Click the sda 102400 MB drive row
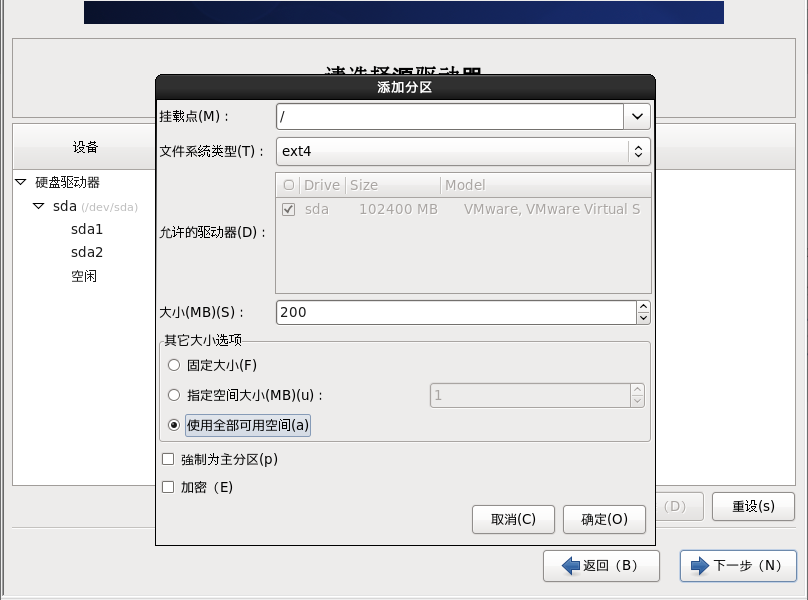This screenshot has height=600, width=808. click(463, 209)
